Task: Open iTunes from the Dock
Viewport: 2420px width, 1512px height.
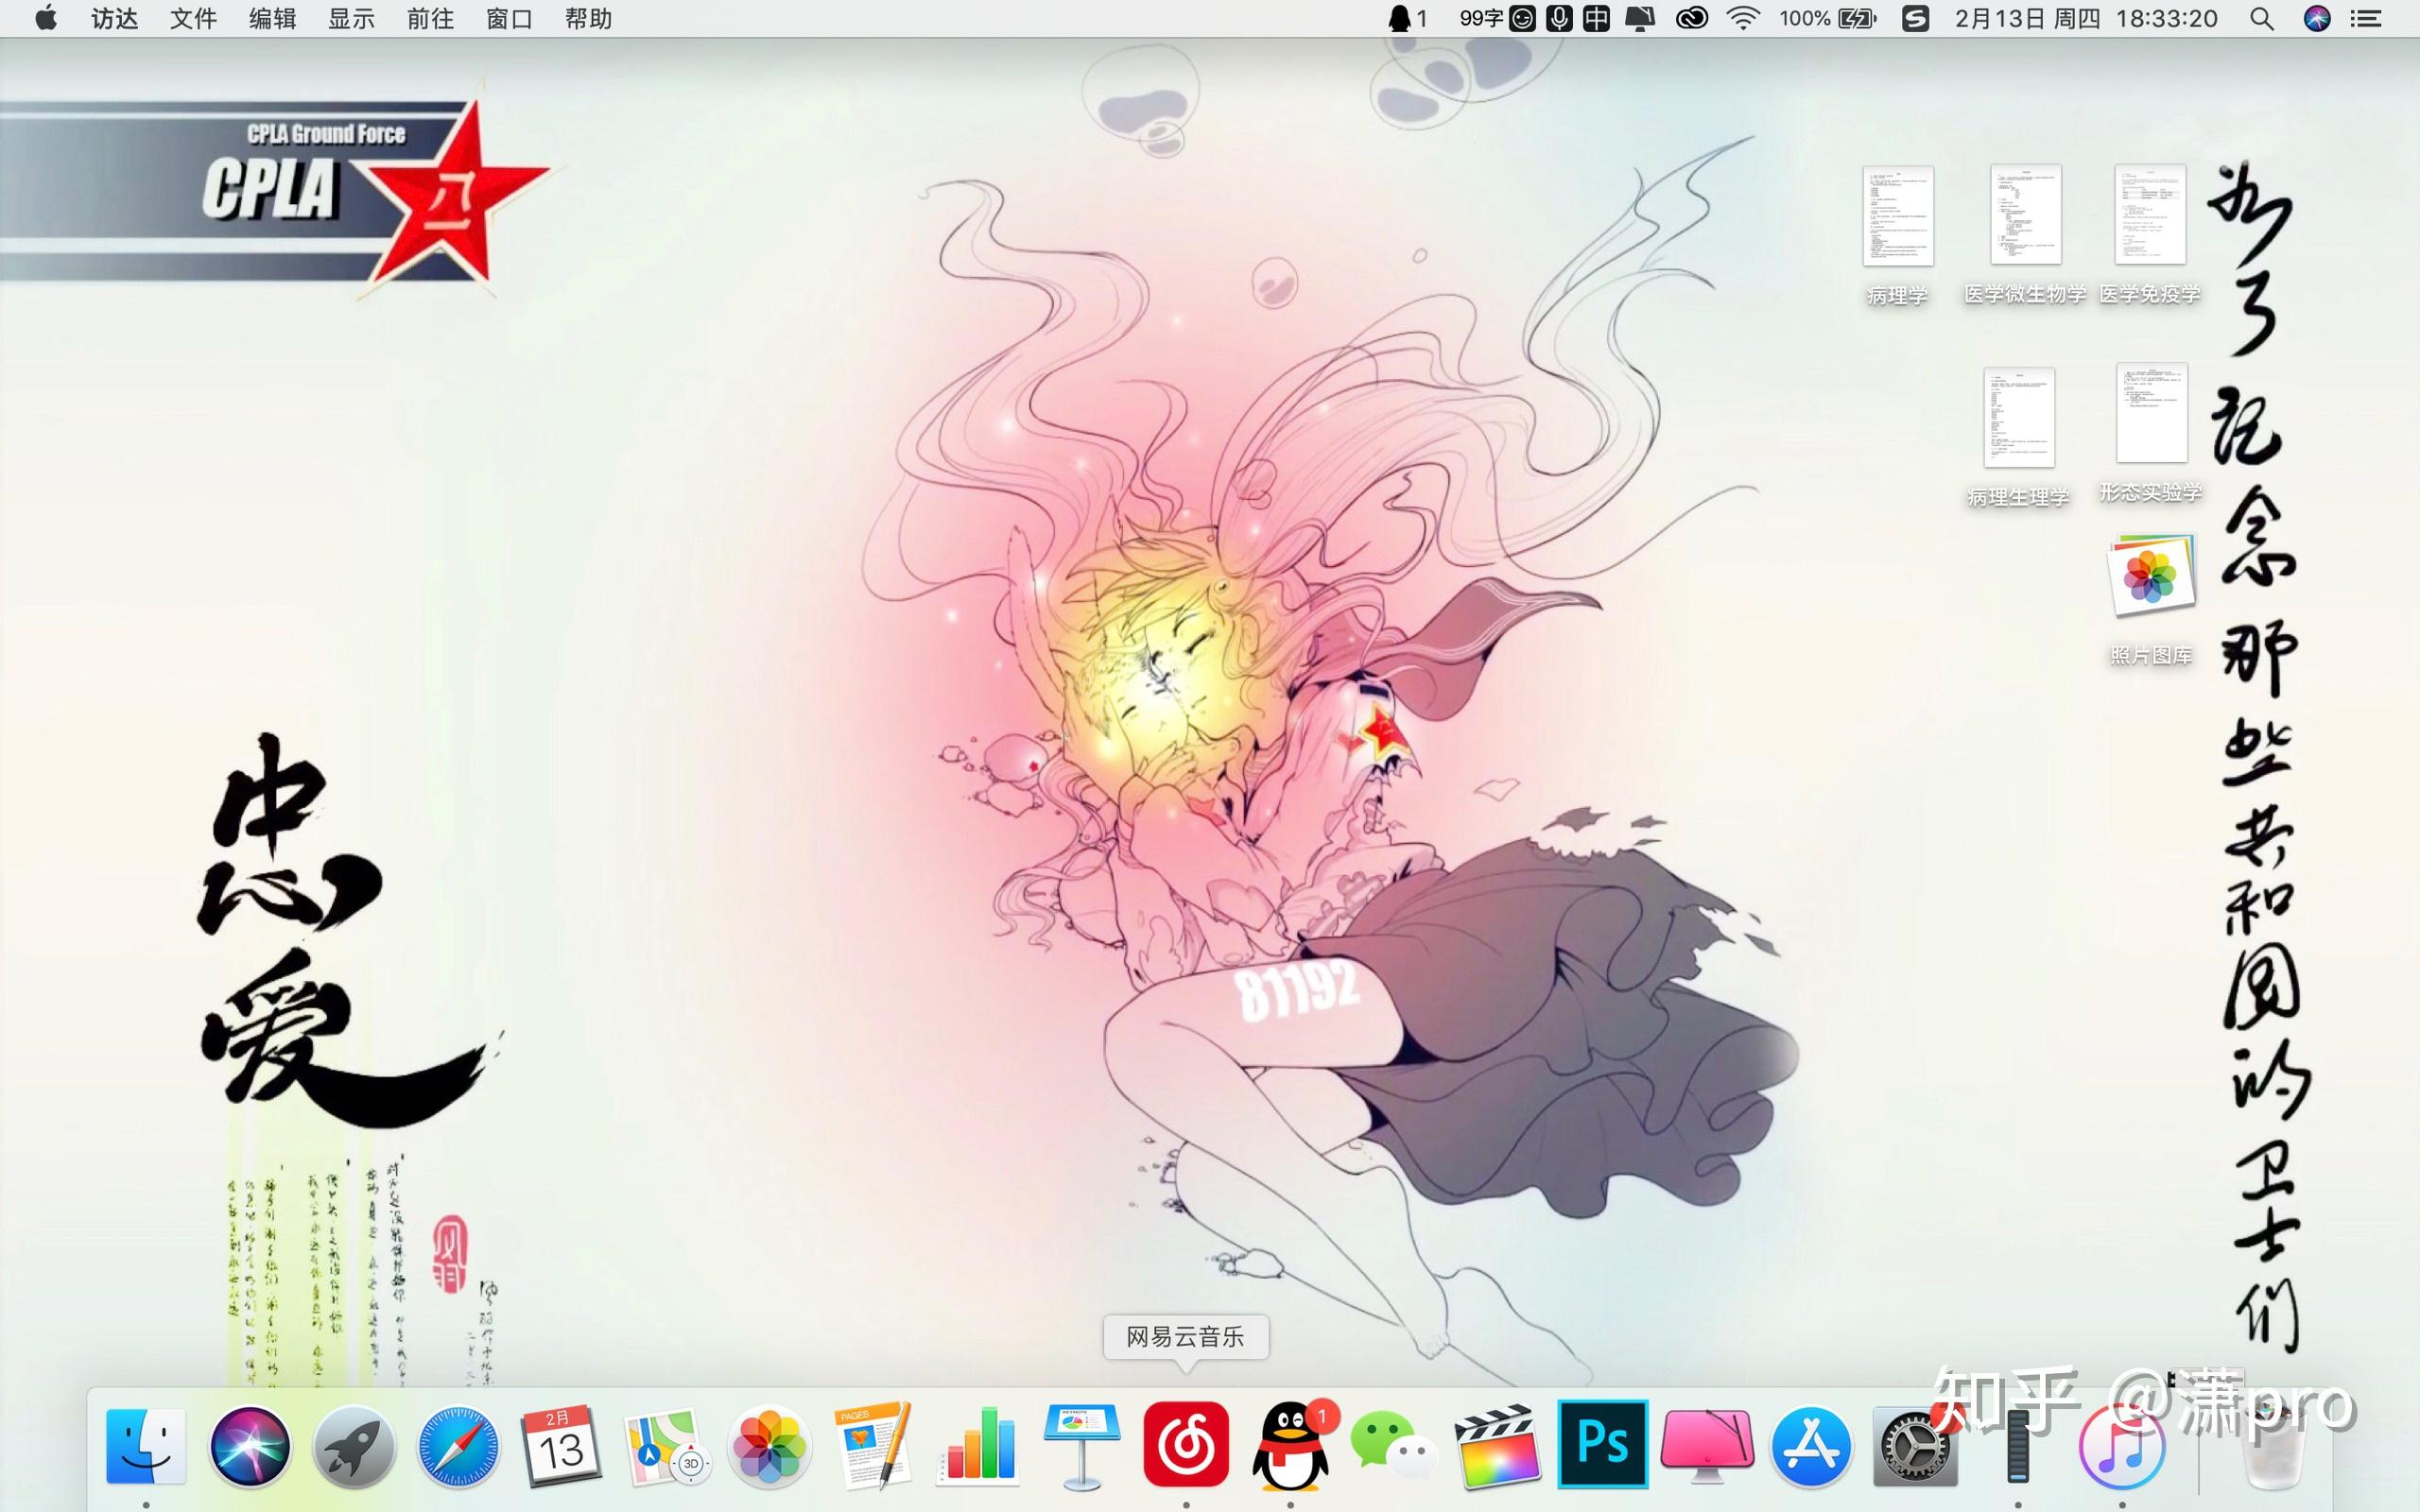Action: (2122, 1446)
